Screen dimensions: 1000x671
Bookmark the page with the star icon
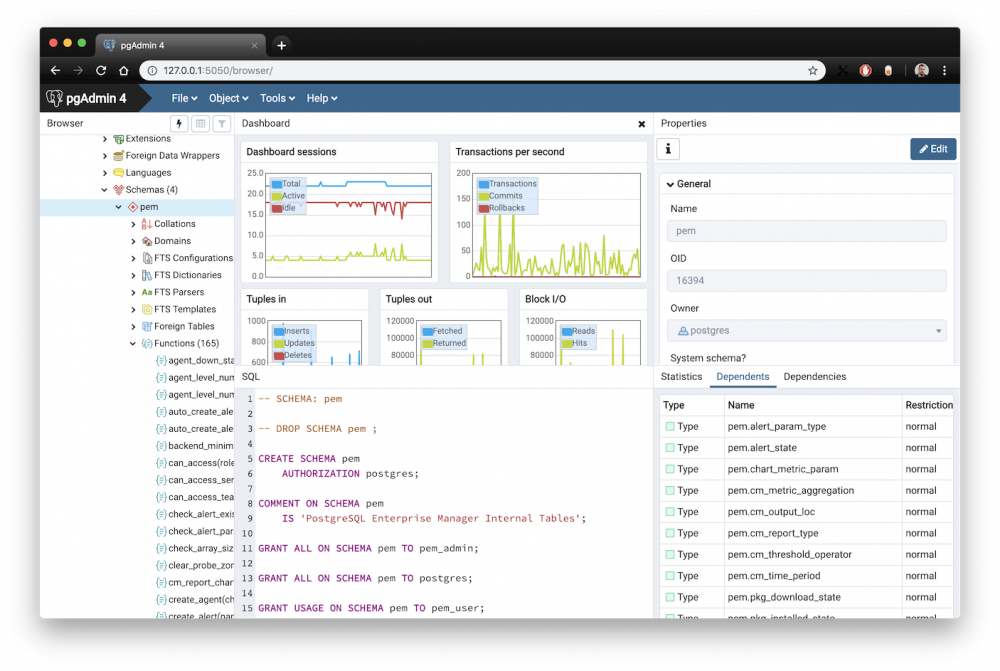812,71
